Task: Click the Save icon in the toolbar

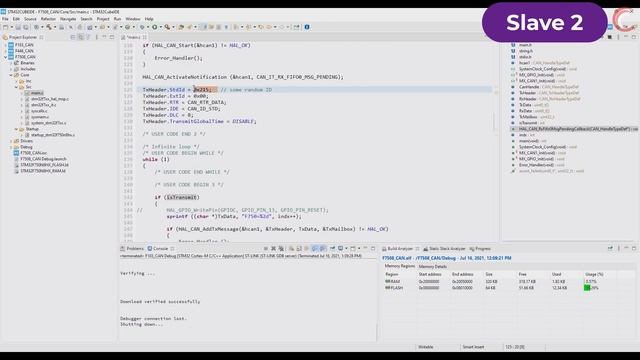Action: tap(18, 27)
